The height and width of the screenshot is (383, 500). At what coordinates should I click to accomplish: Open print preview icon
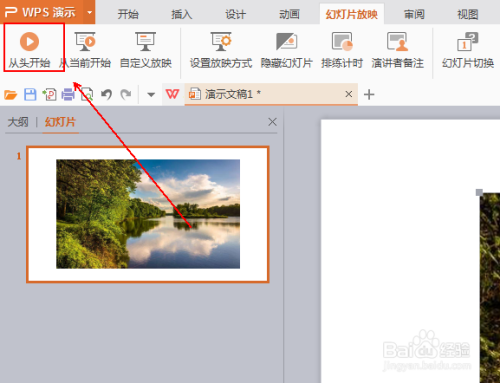coord(87,95)
